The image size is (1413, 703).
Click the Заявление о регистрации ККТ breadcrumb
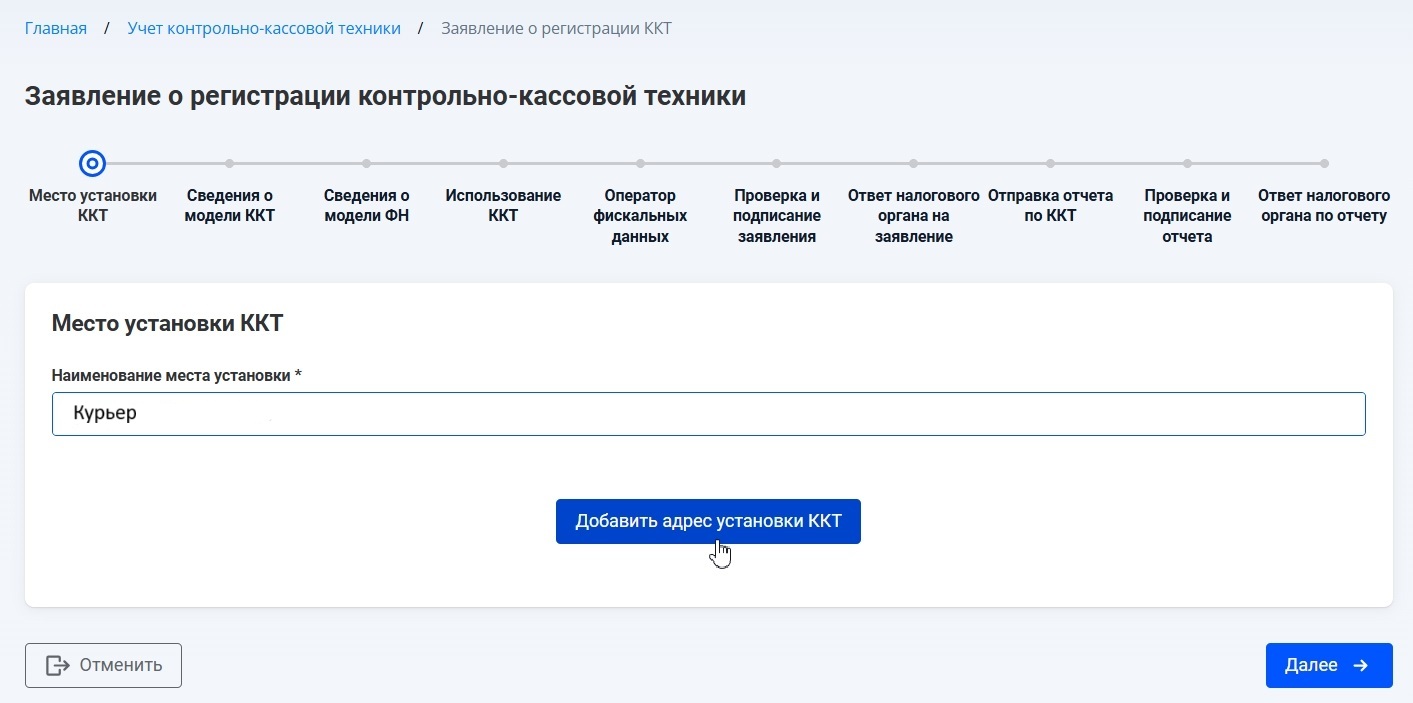[556, 28]
